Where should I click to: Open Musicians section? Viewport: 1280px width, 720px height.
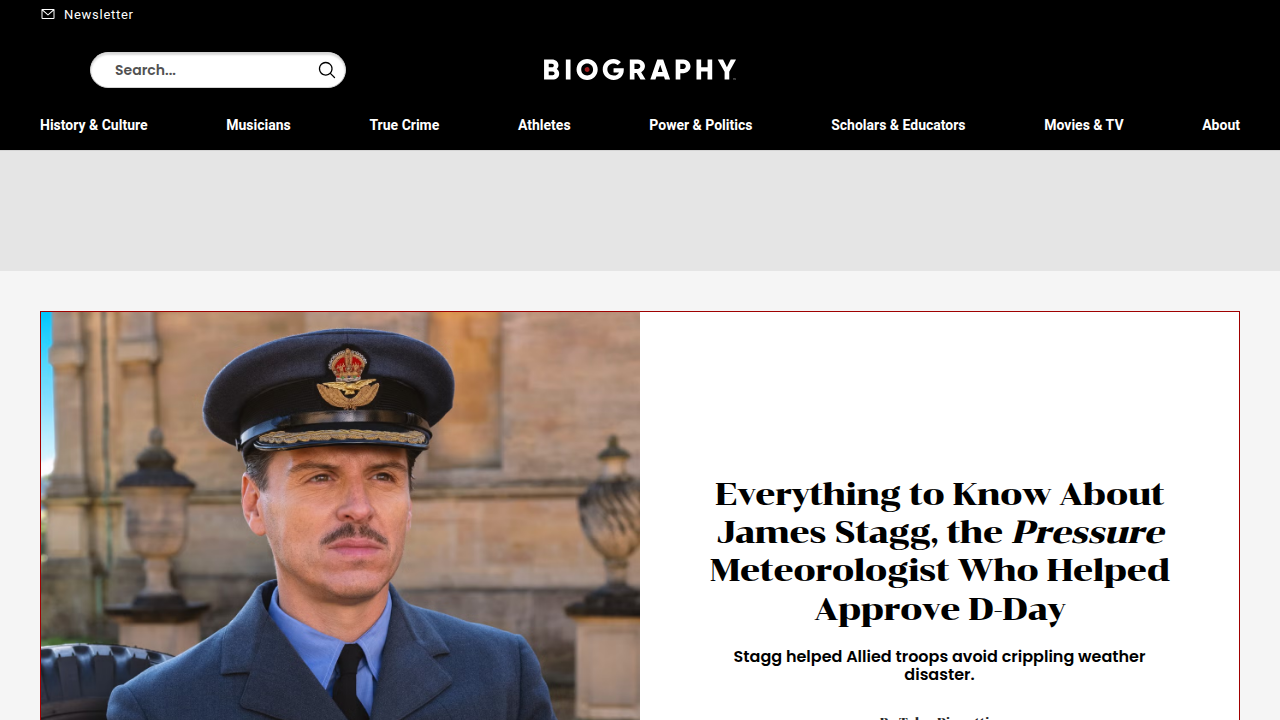258,125
